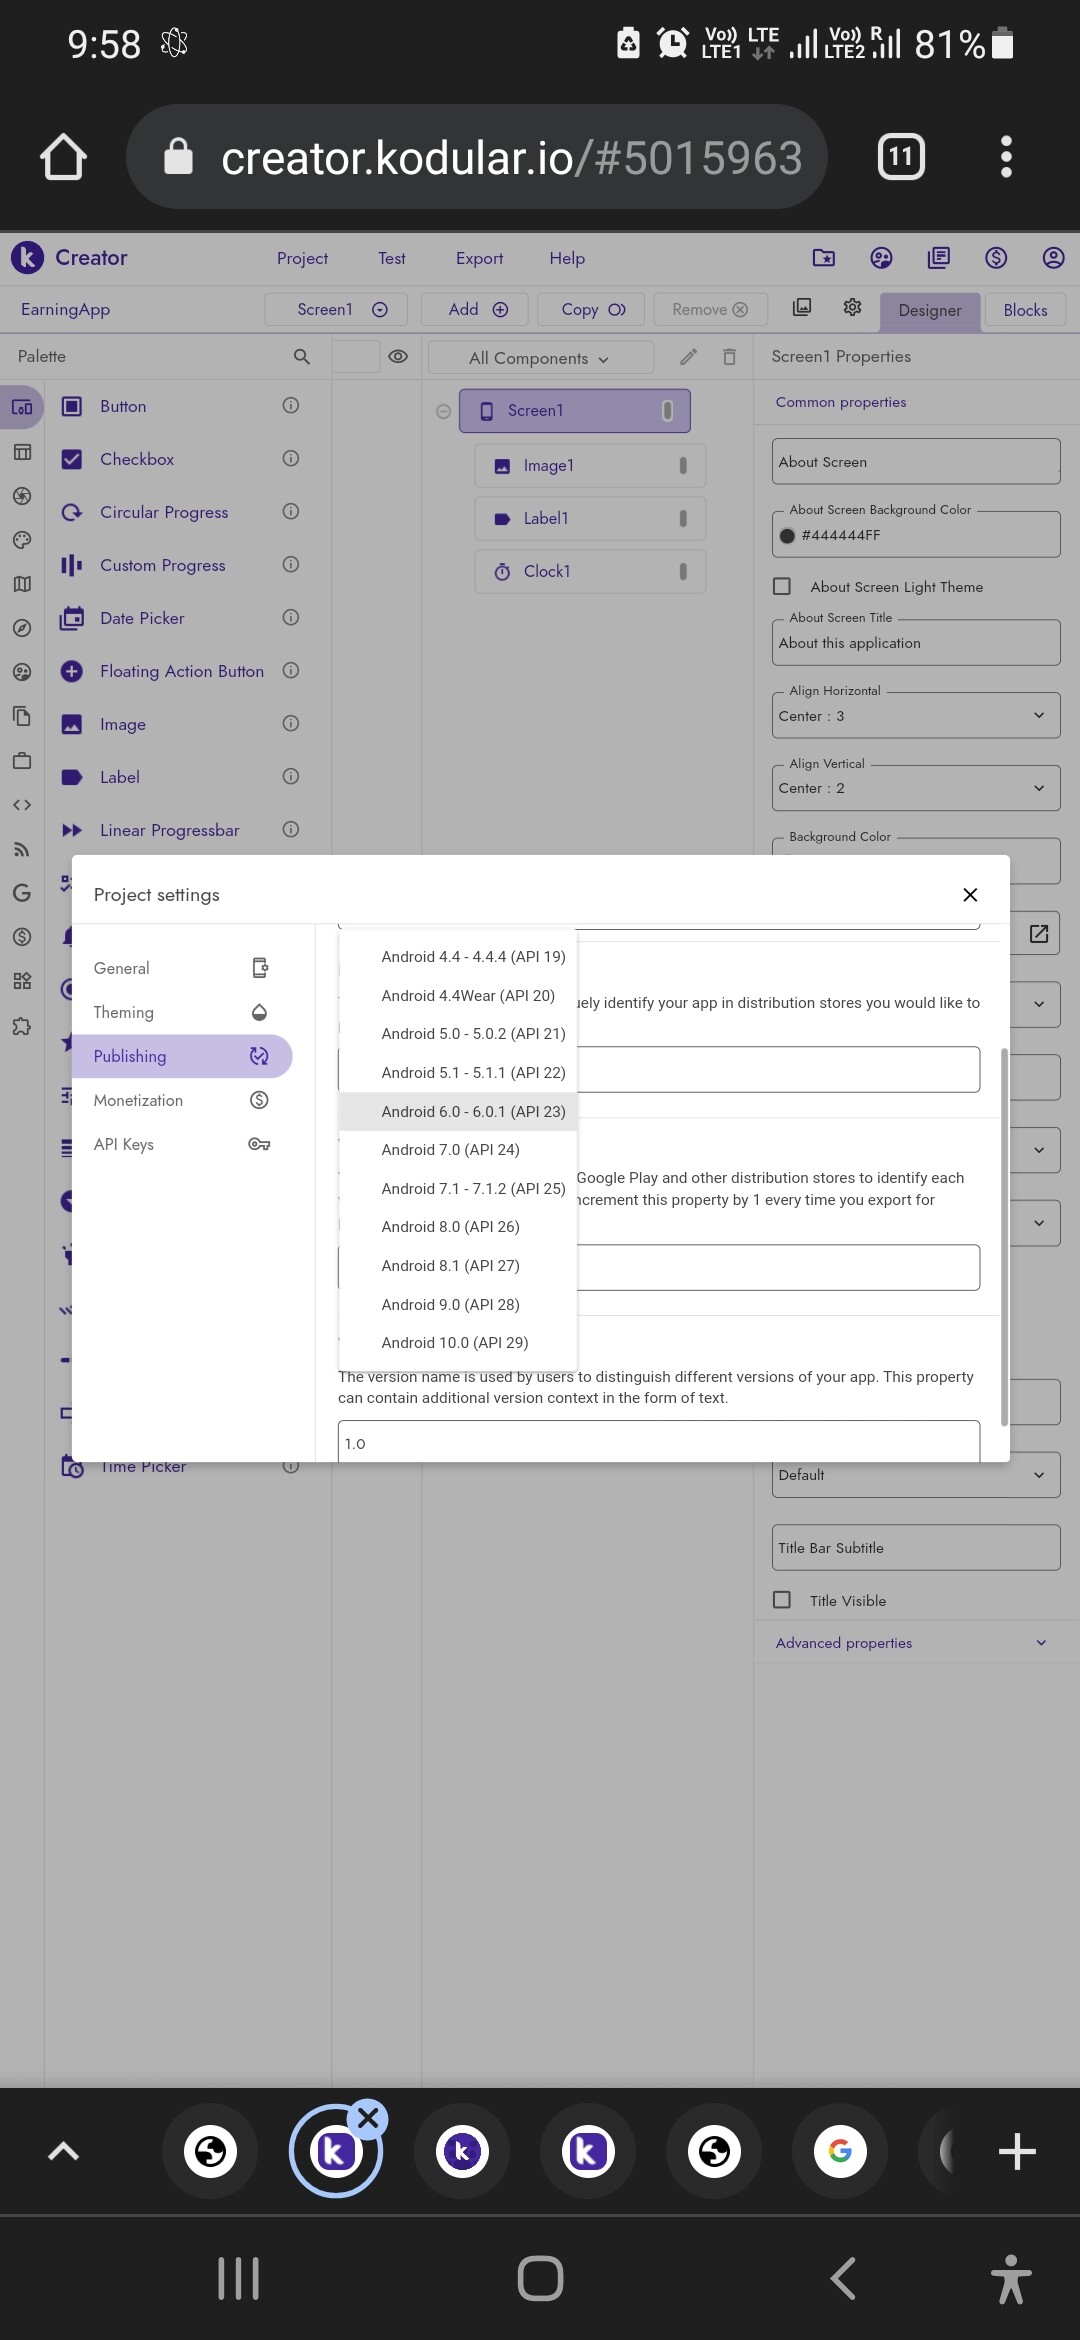Expand the All Components dropdown
This screenshot has width=1080, height=2340.
[x=539, y=358]
